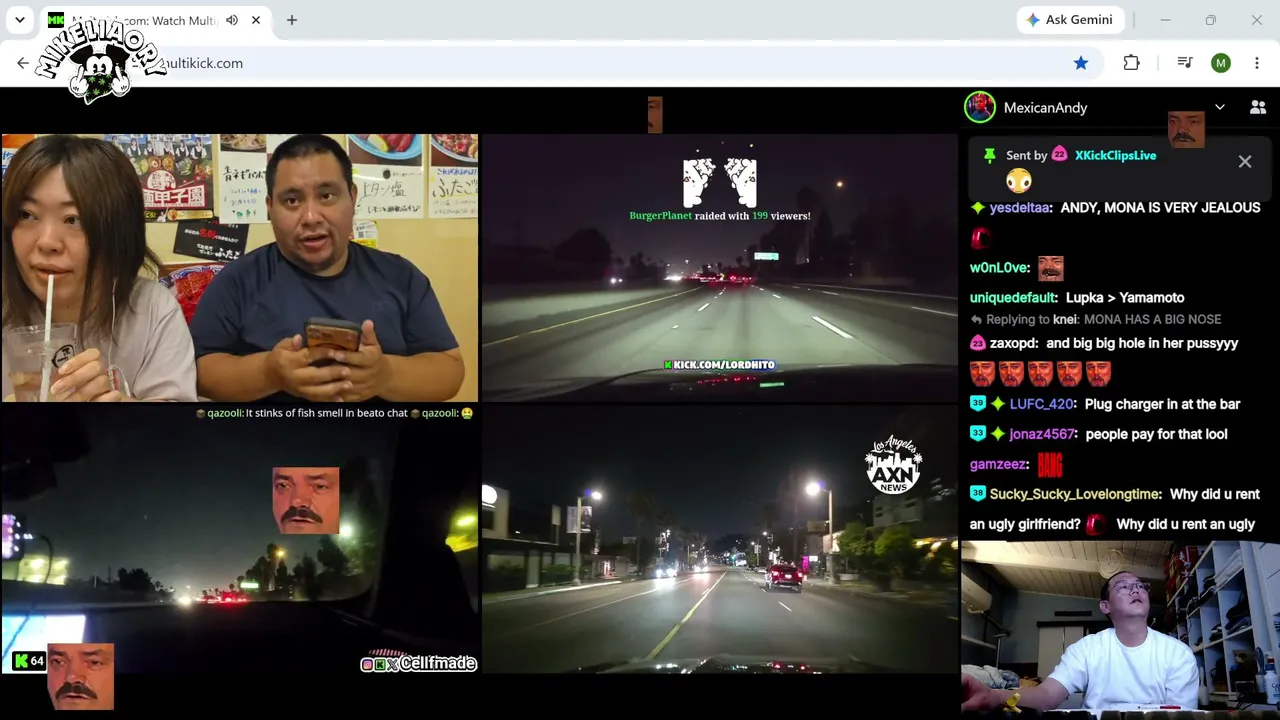Click the red BANG emote by gamzeez

1049,464
